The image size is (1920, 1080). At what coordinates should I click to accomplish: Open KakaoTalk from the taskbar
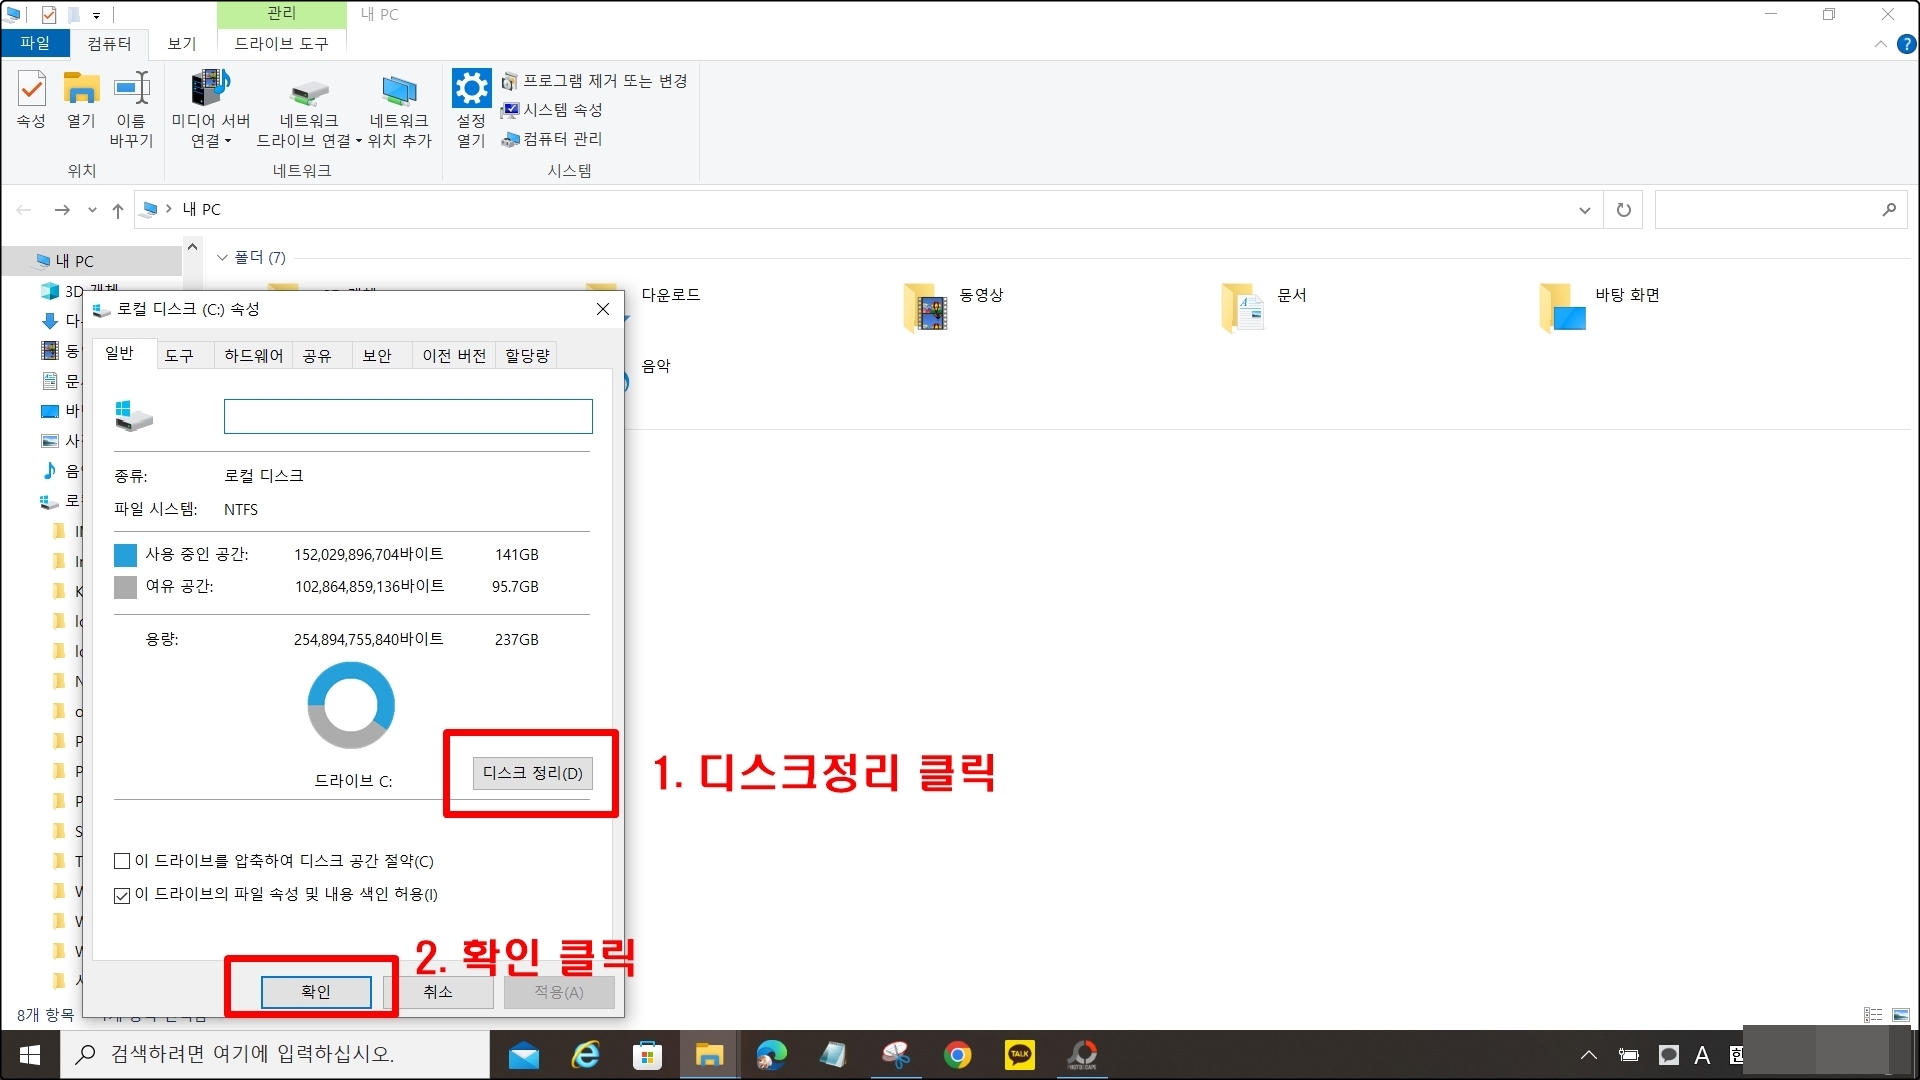coord(1019,1055)
